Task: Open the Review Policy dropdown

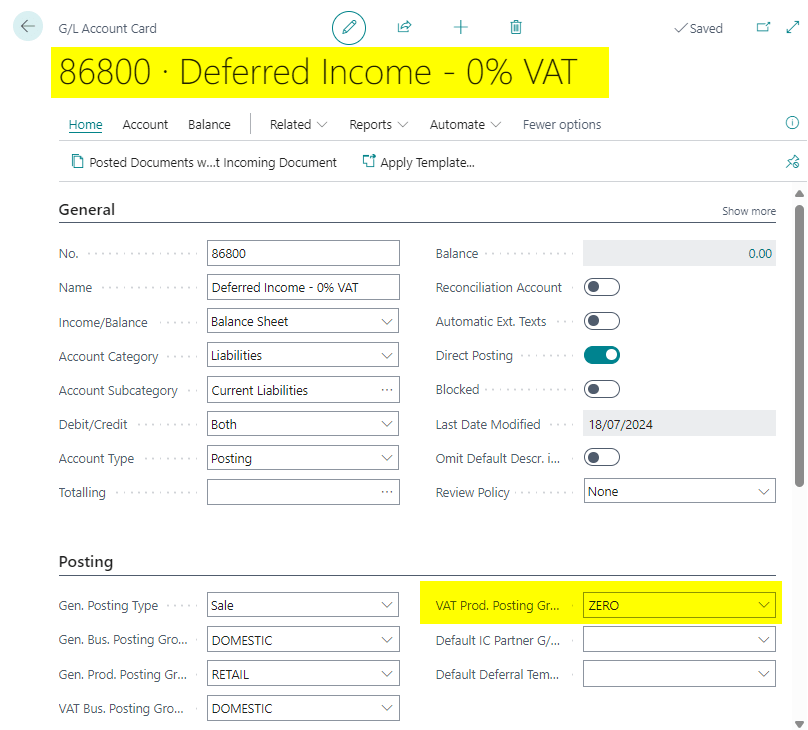Action: coord(679,492)
